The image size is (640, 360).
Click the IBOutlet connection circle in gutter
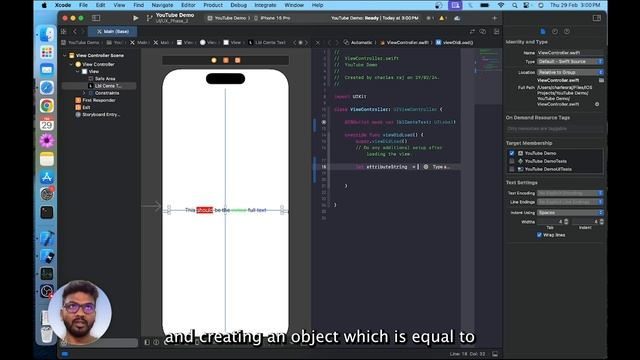click(324, 122)
